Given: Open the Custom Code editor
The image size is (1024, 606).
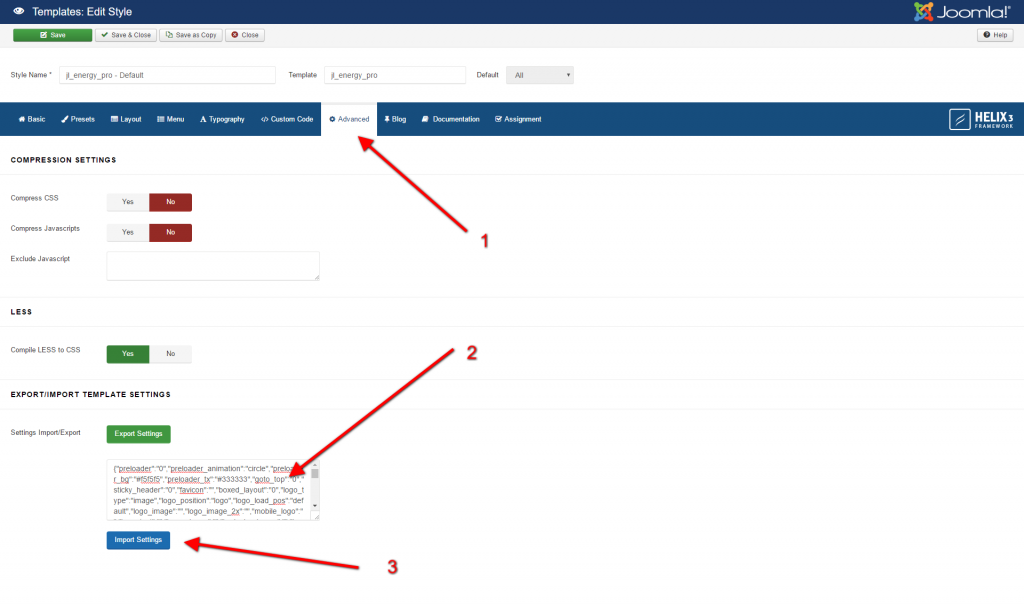Looking at the screenshot, I should [286, 118].
